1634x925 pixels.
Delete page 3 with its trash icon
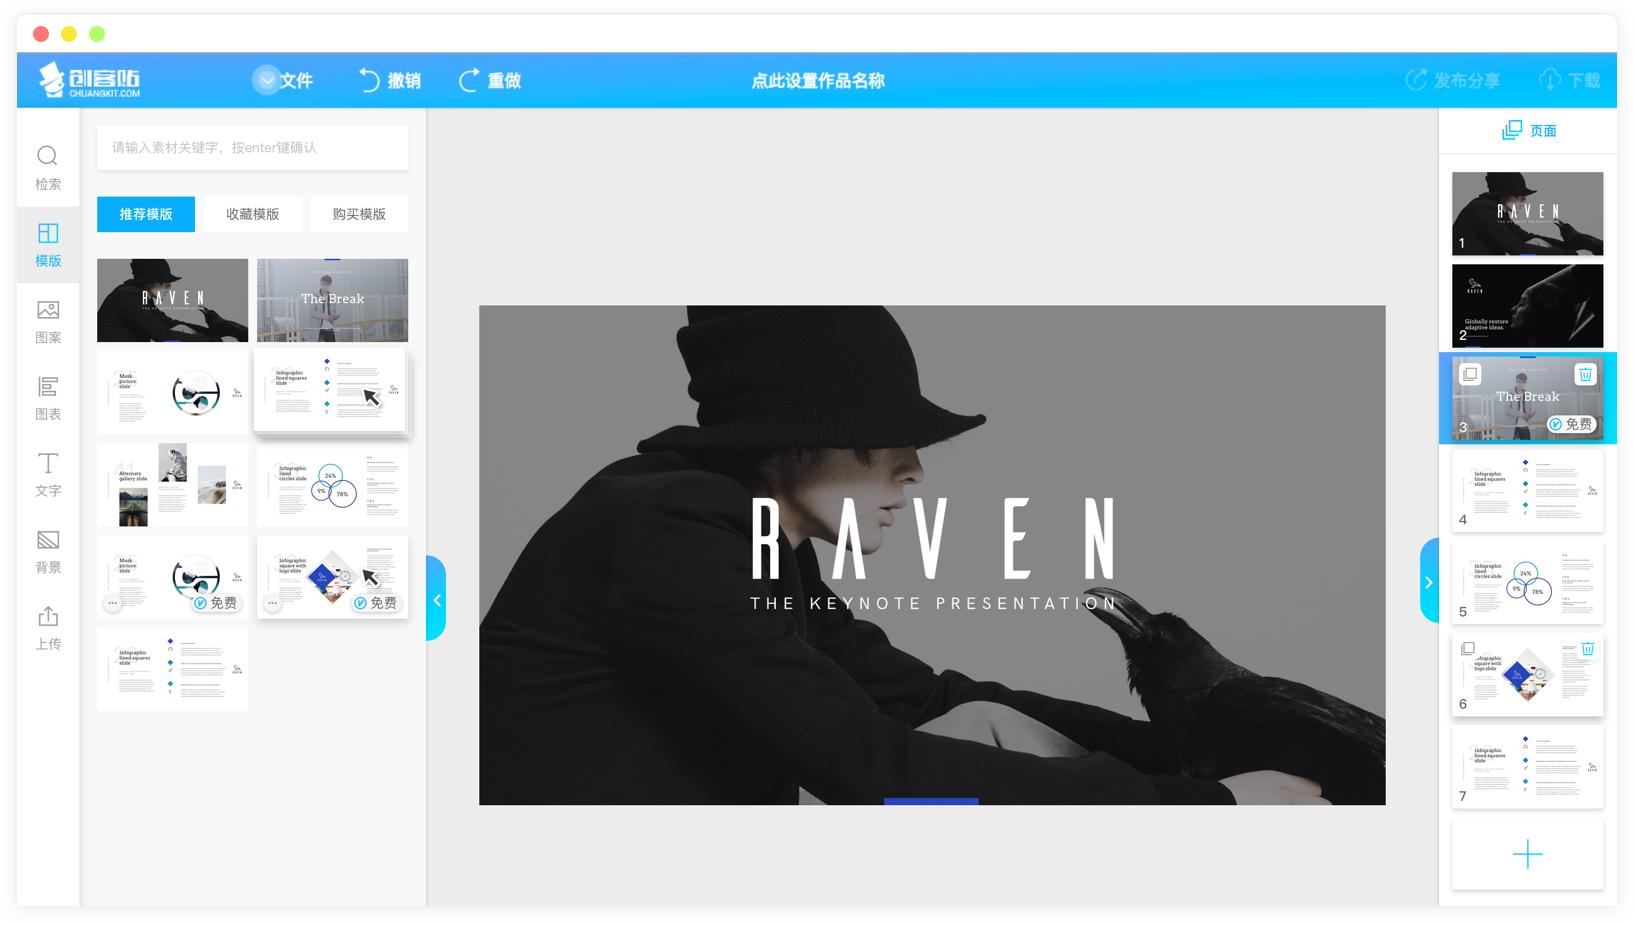point(1585,375)
